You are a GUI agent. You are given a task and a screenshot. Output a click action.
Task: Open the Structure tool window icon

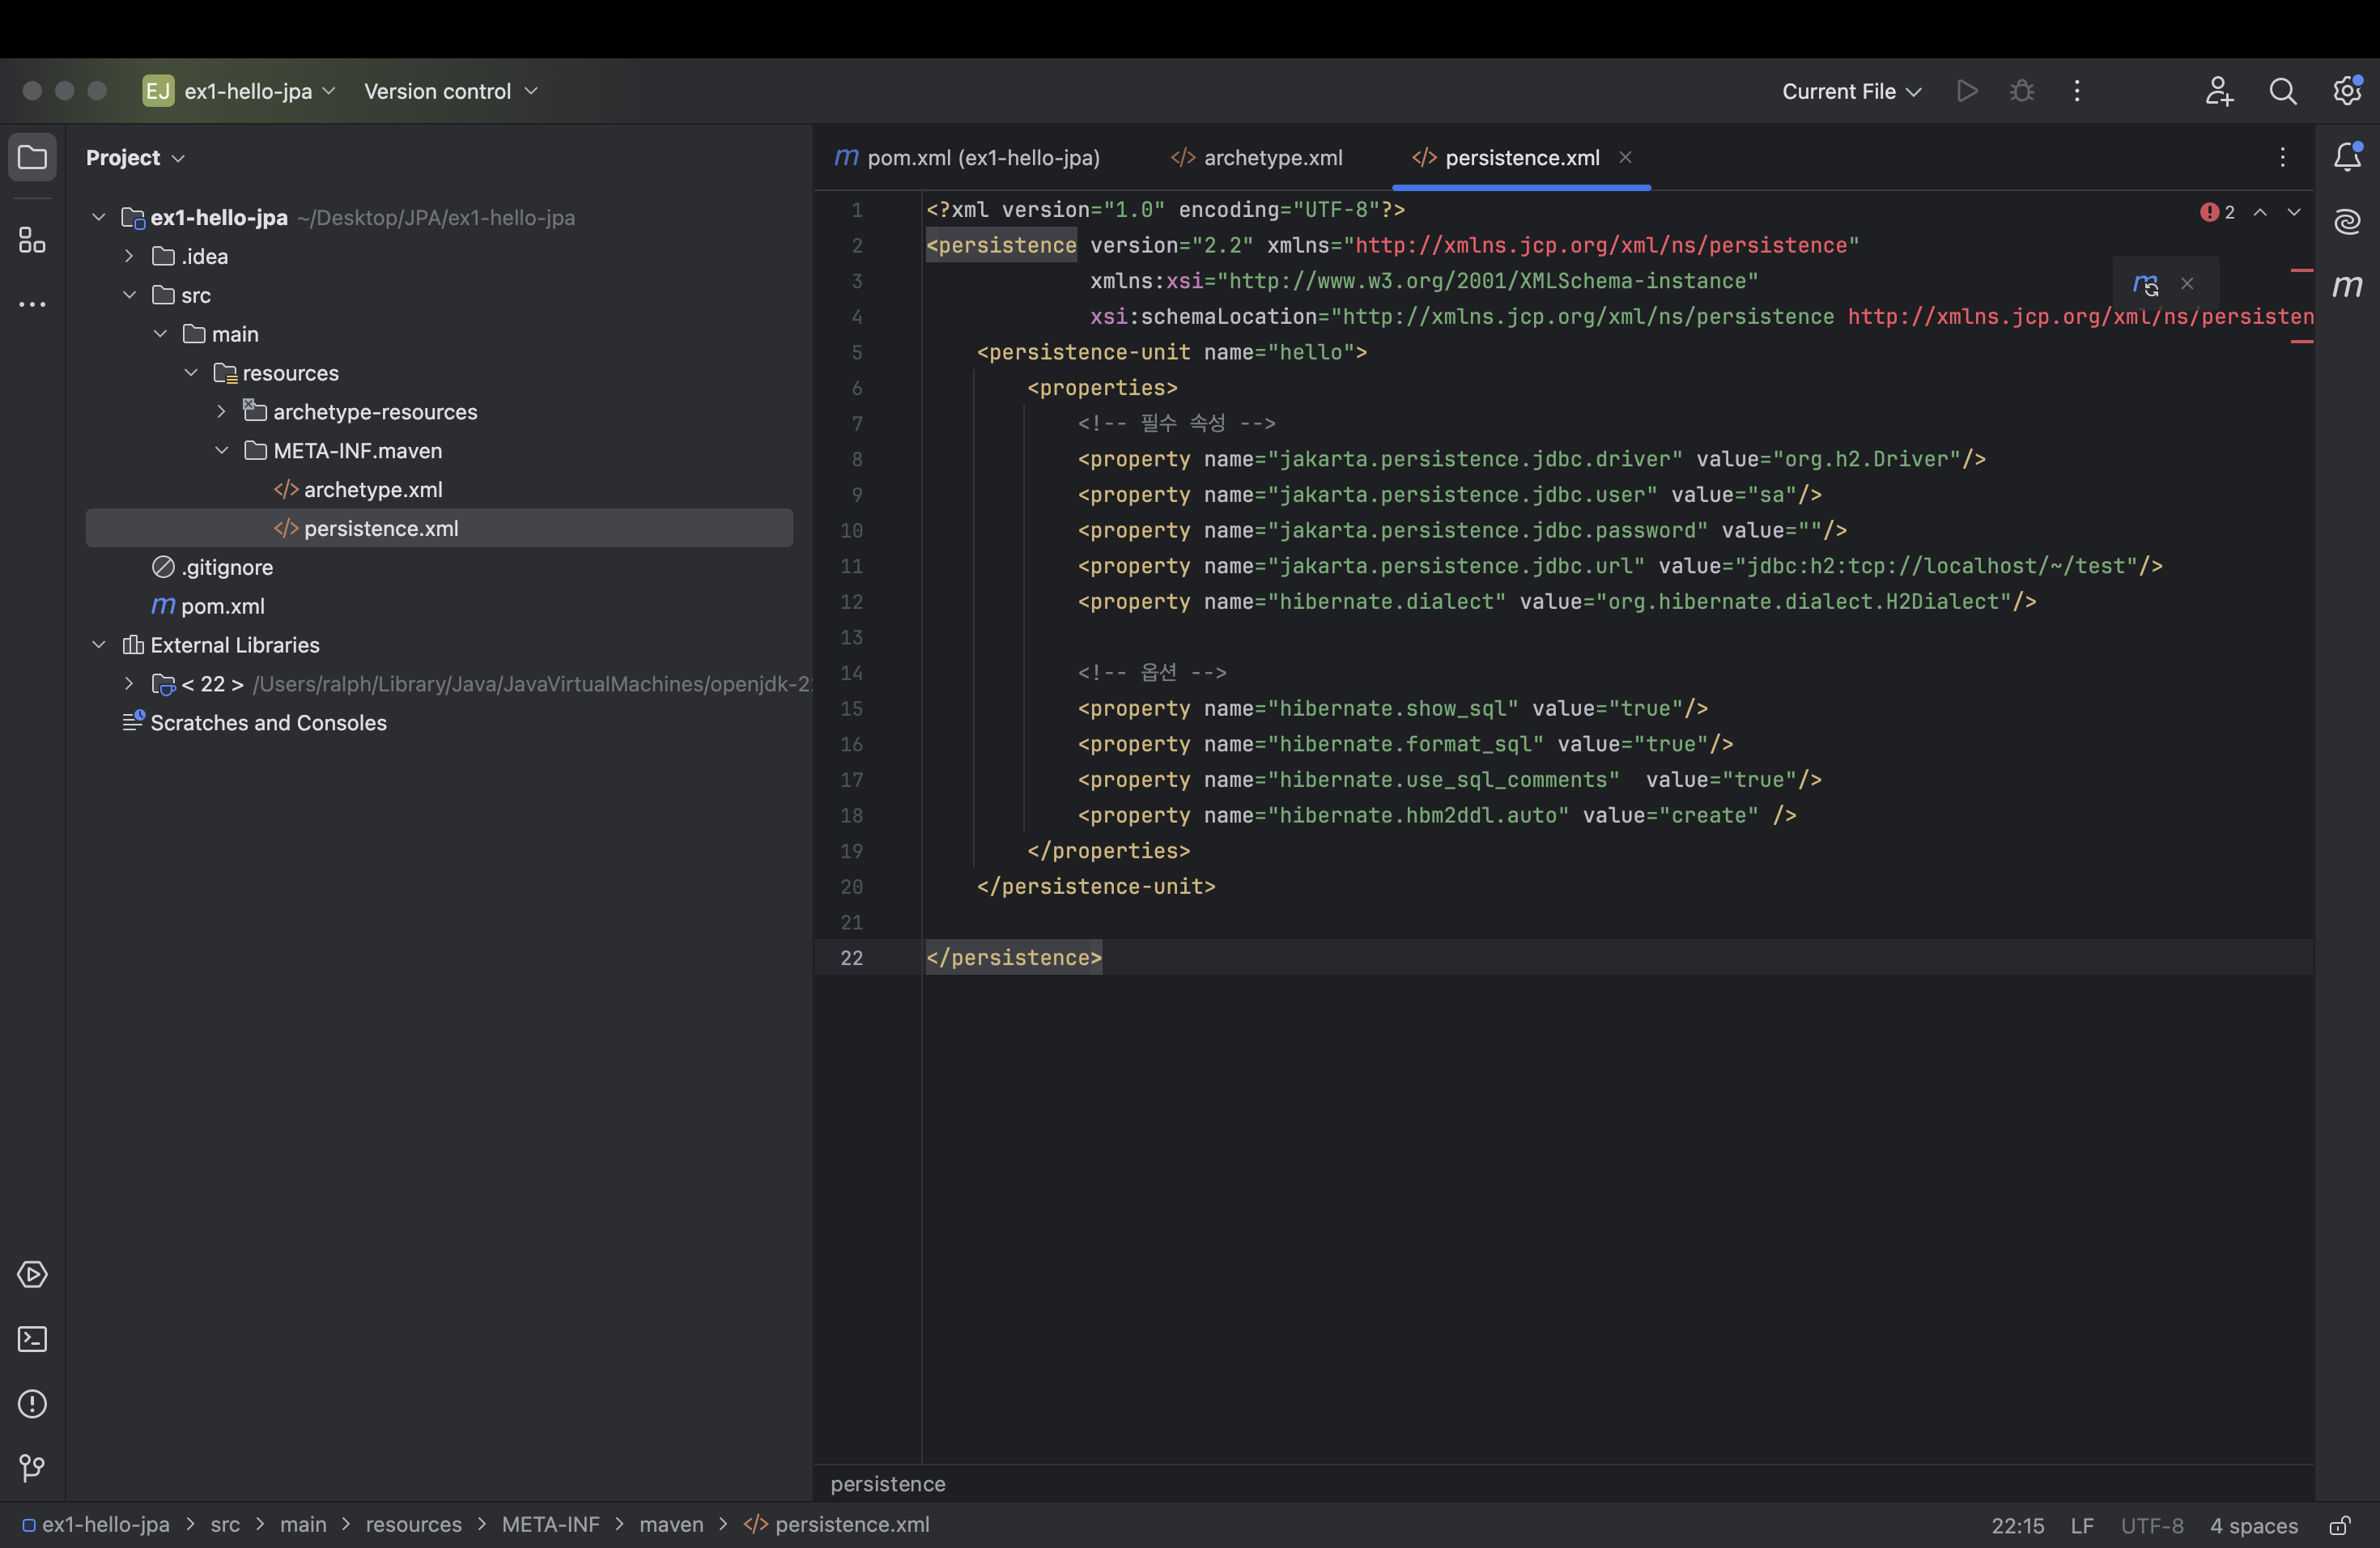pyautogui.click(x=32, y=240)
